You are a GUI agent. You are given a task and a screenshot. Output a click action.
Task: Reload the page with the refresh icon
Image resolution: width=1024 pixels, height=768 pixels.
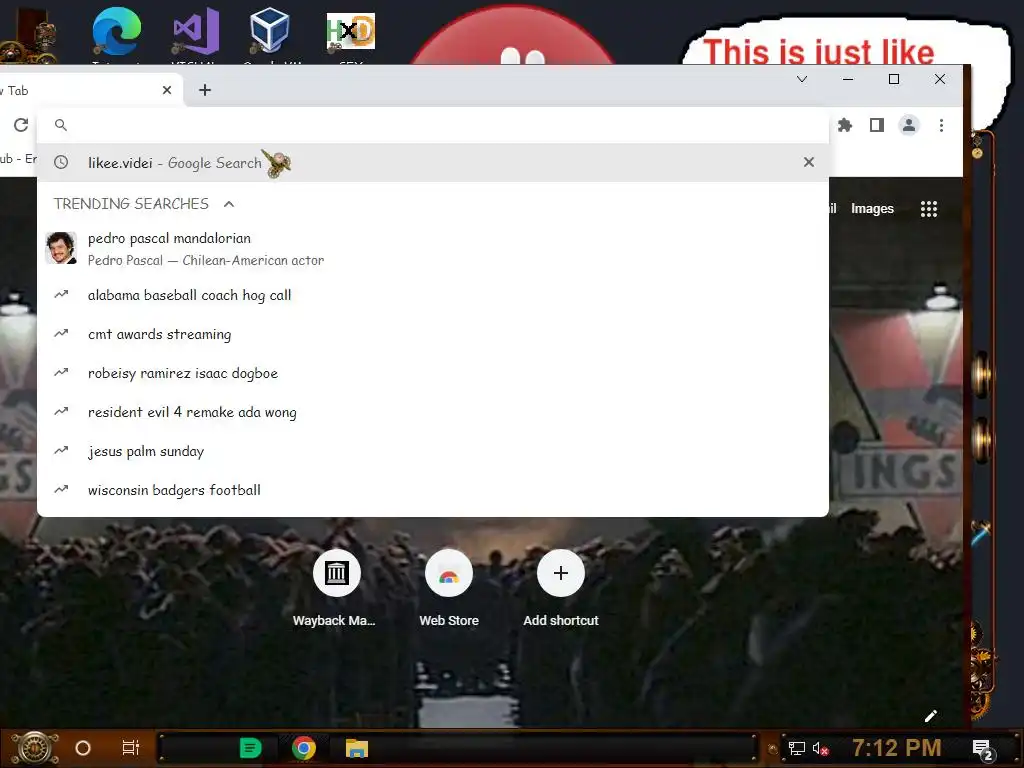(x=21, y=125)
